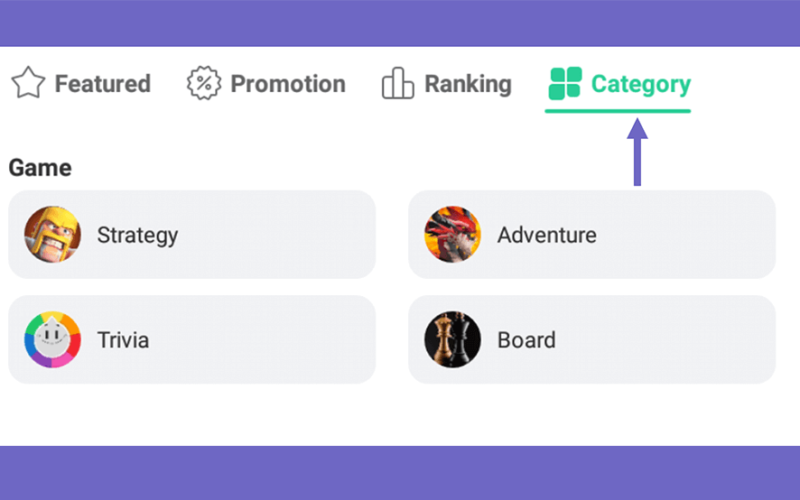Choose the Trivia category label

(x=123, y=340)
